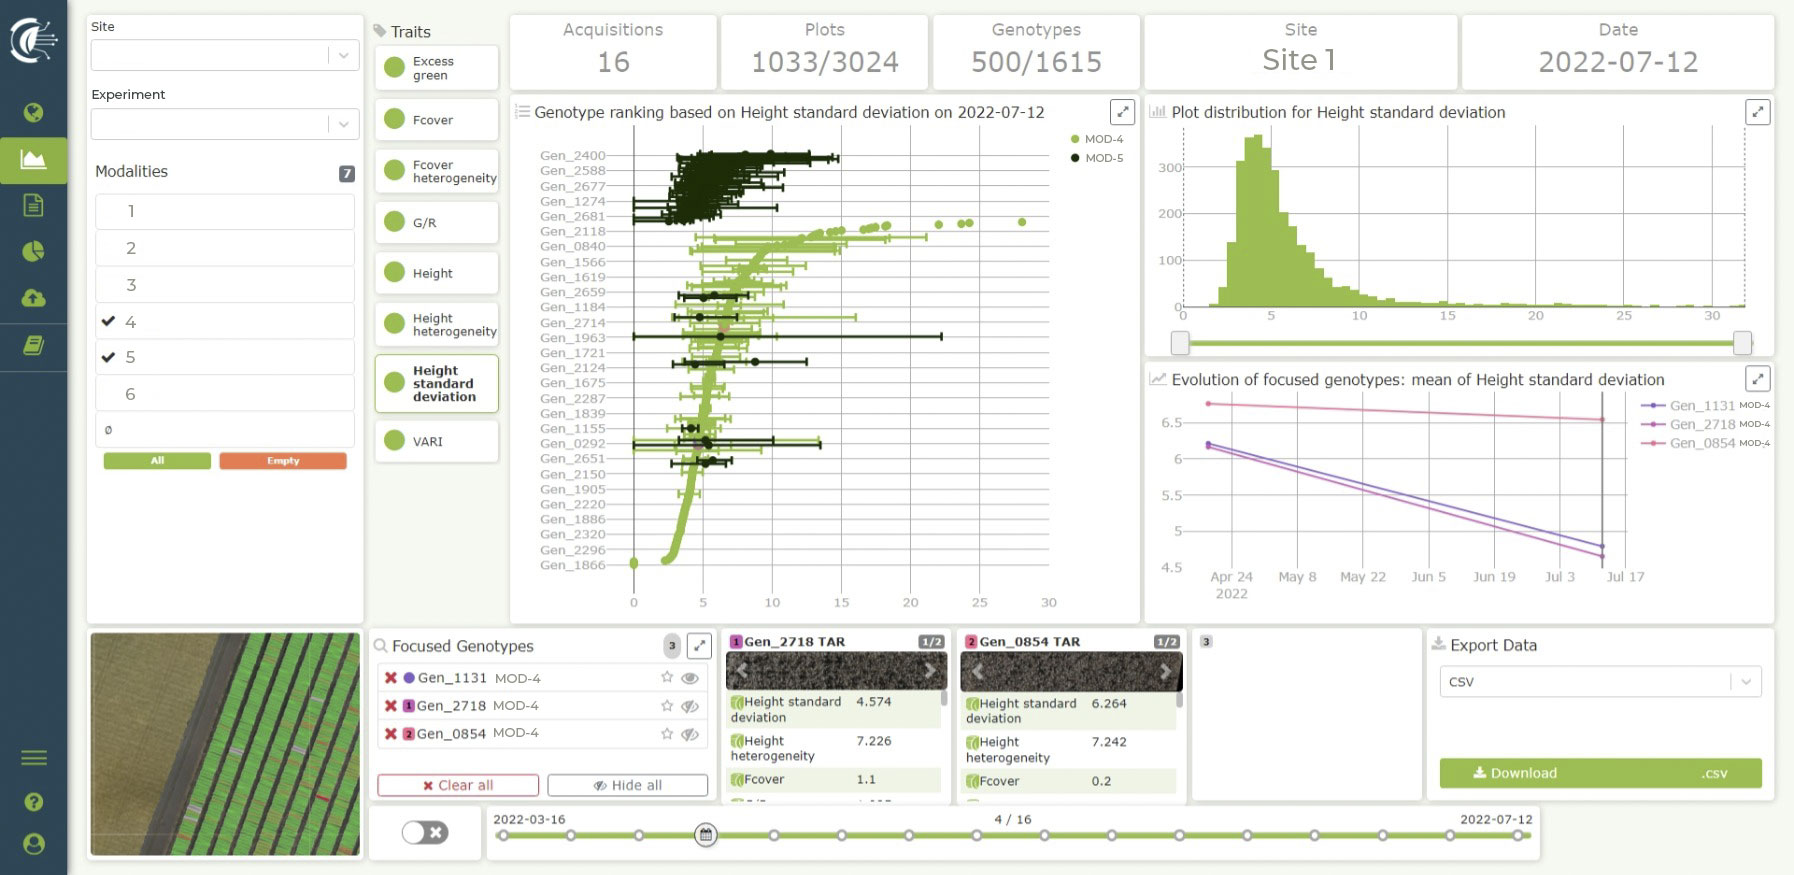Open the book documentation icon in sidebar
The height and width of the screenshot is (875, 1794).
tap(33, 345)
